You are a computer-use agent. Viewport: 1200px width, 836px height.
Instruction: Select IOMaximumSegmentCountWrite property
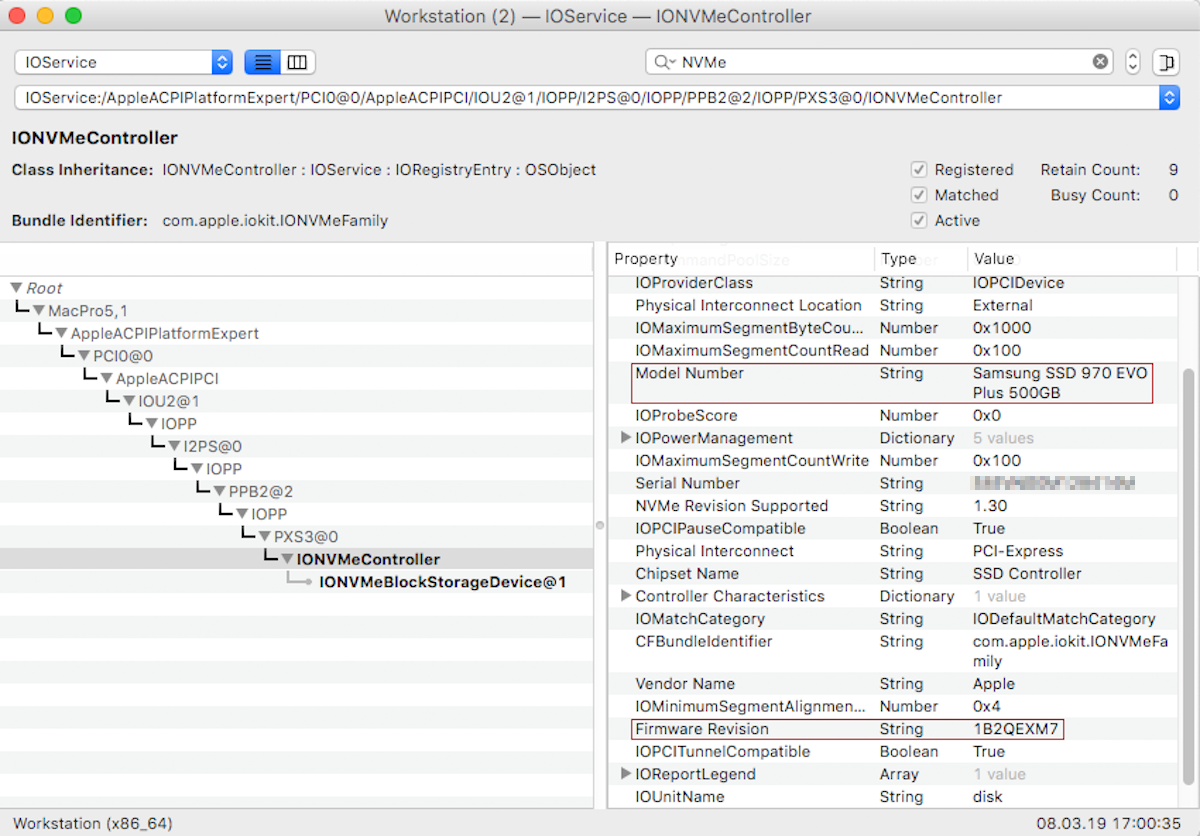click(893, 461)
